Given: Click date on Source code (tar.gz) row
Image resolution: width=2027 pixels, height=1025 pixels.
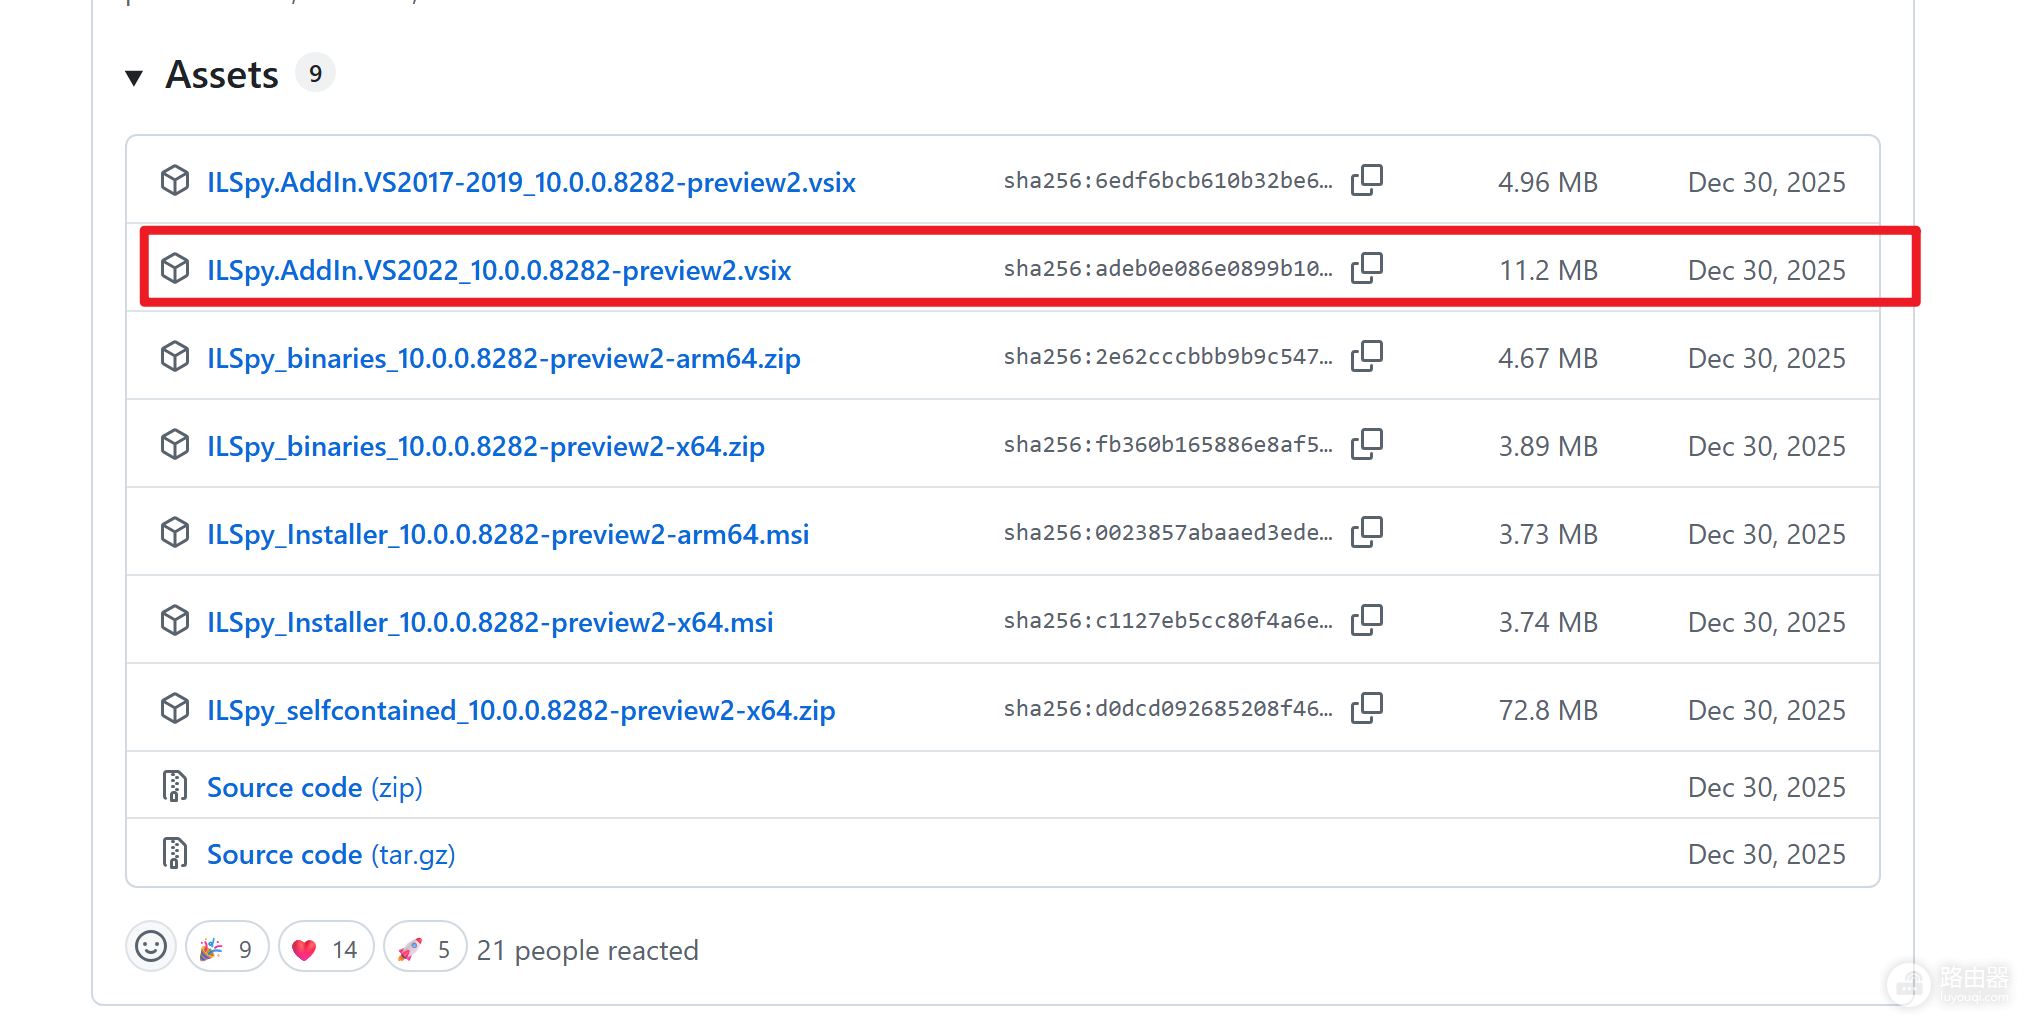Looking at the screenshot, I should 1767,854.
